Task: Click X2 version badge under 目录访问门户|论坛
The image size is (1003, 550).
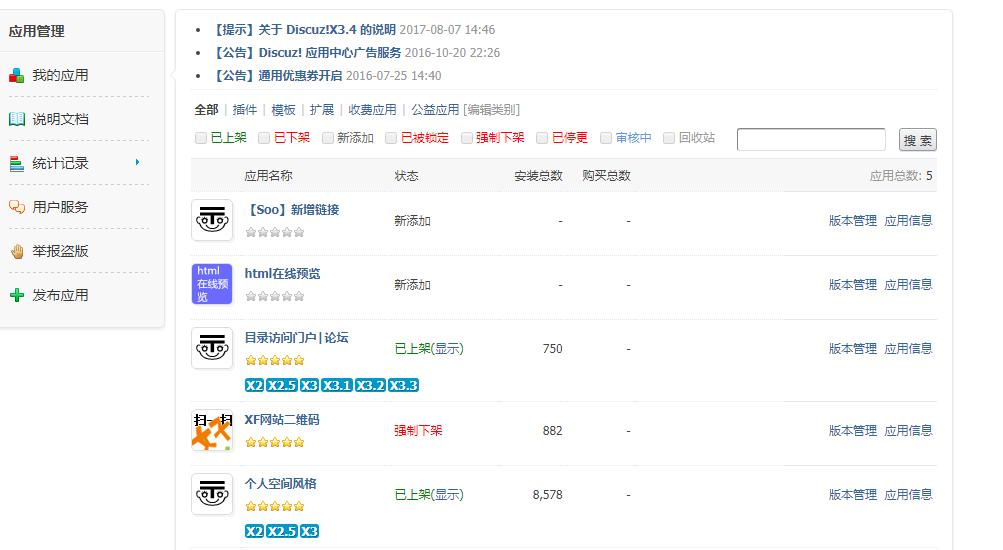Action: click(254, 386)
